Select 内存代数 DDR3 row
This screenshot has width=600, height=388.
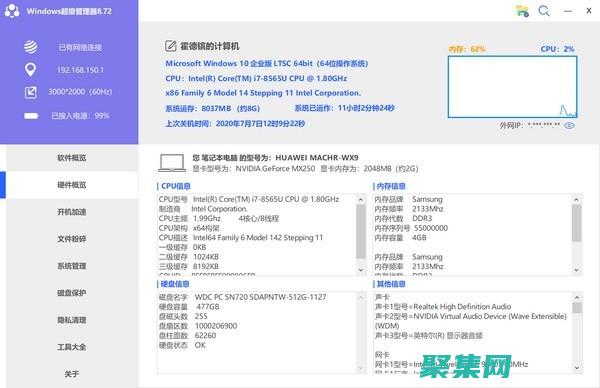tap(403, 218)
